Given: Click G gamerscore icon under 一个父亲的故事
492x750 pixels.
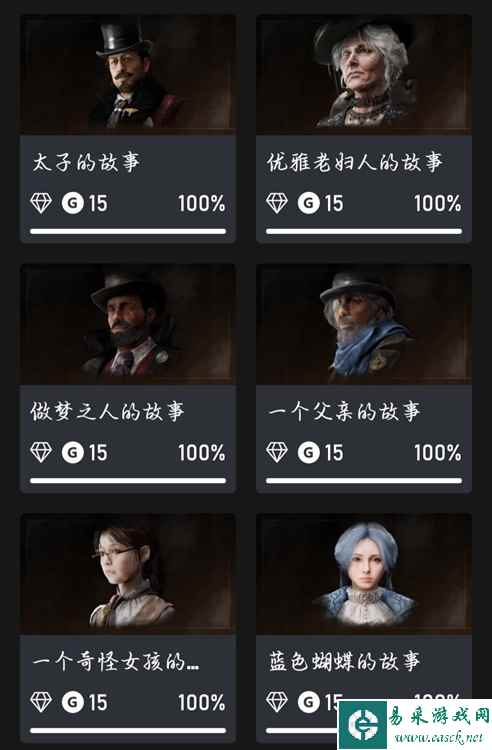Looking at the screenshot, I should coord(308,452).
